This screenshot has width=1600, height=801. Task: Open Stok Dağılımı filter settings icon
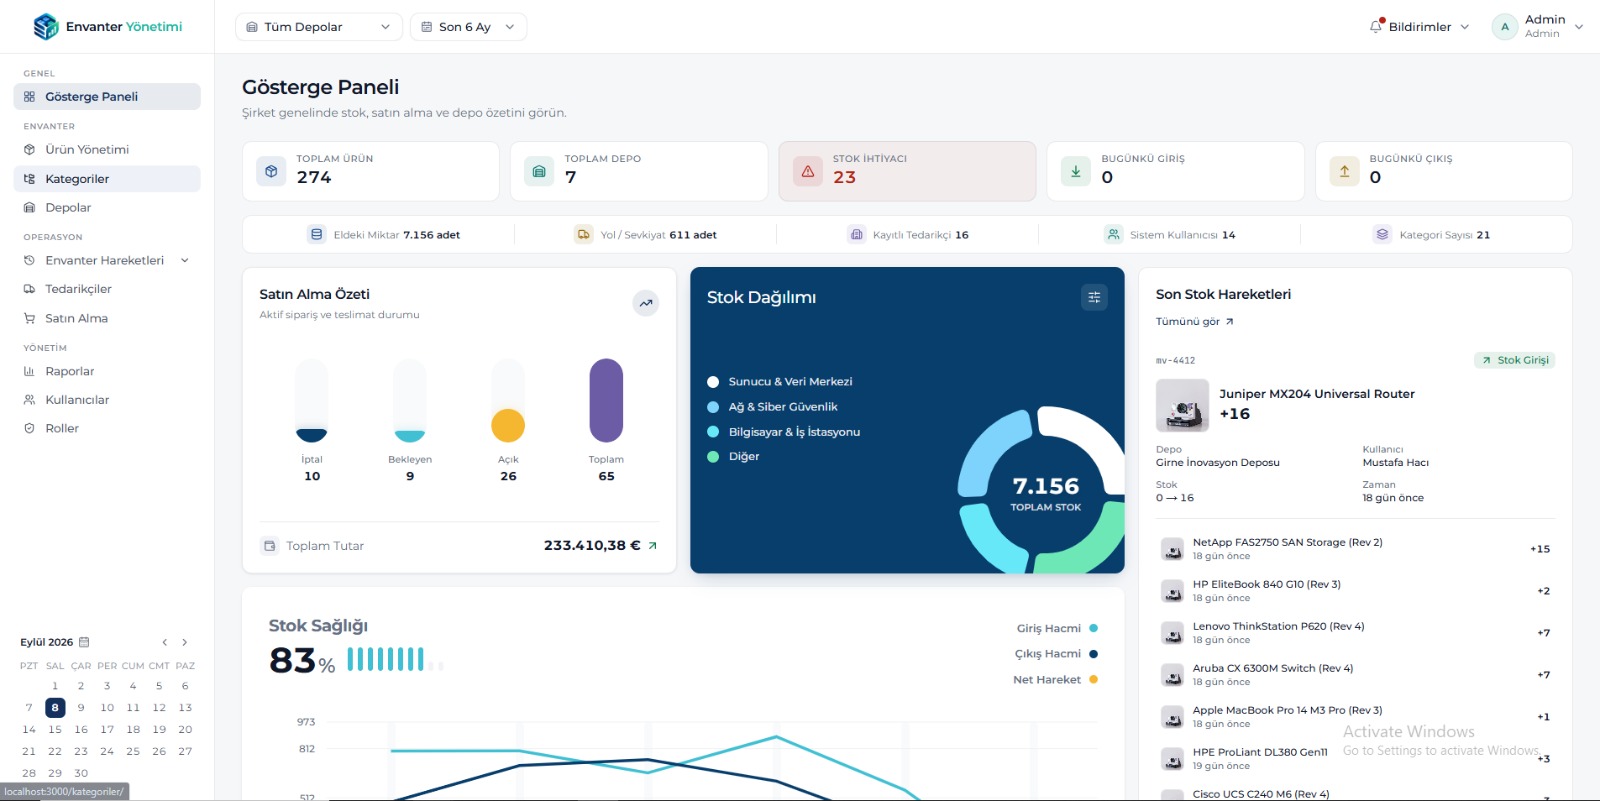(x=1094, y=297)
